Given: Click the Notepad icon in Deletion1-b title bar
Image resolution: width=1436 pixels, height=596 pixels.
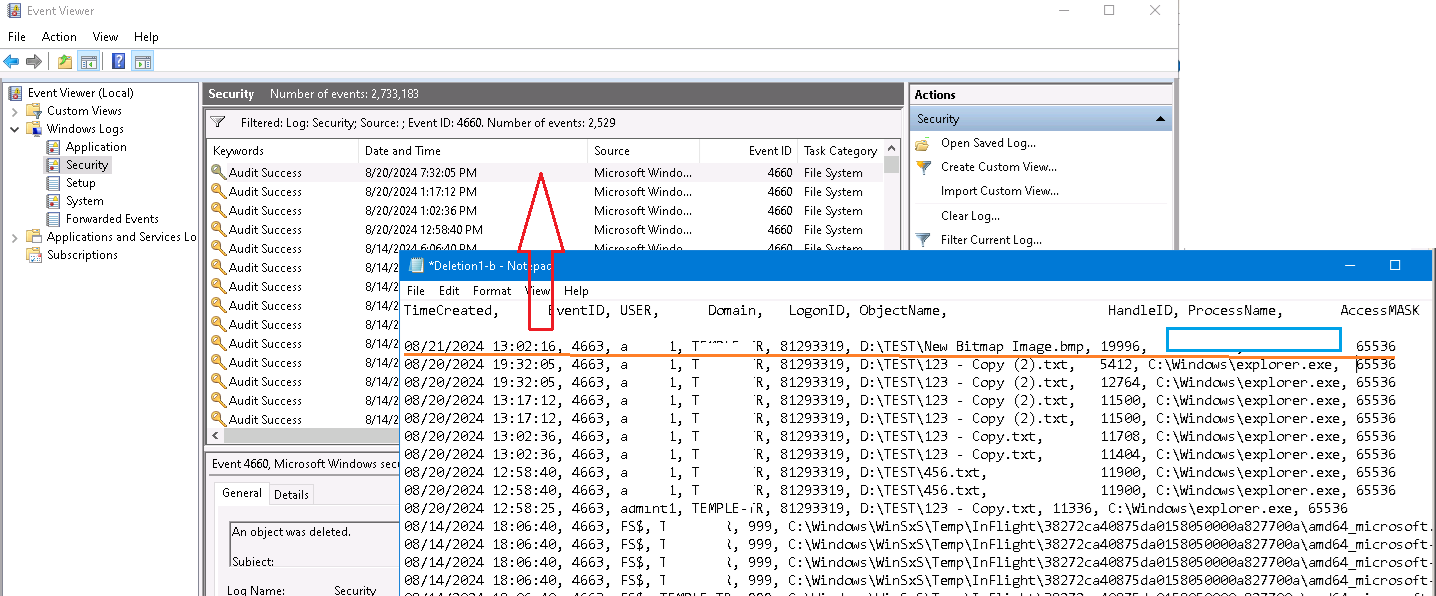Looking at the screenshot, I should coord(416,265).
